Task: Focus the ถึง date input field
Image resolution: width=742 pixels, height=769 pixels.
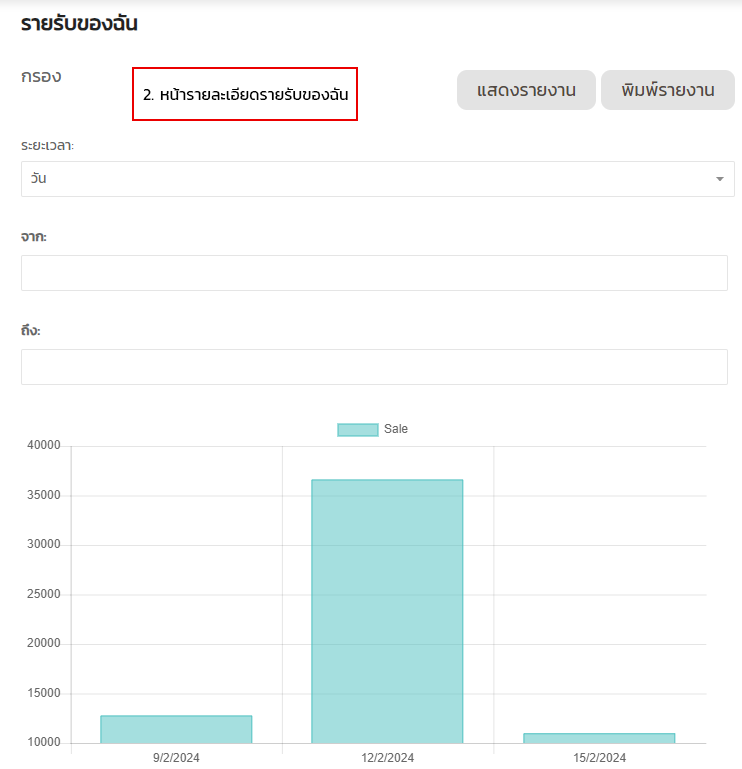Action: tap(374, 367)
